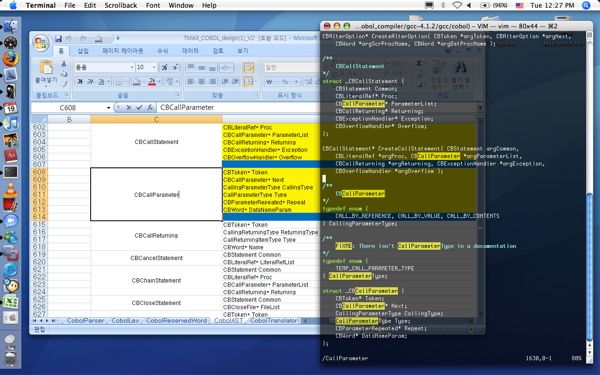Open the Excel Office button menu
Screen dimensions: 600x375
coord(41,42)
